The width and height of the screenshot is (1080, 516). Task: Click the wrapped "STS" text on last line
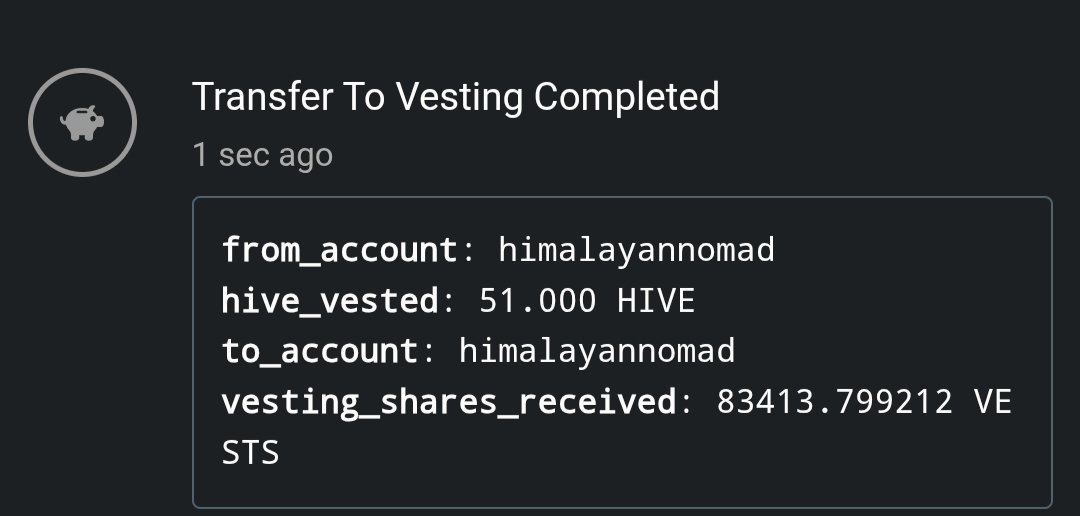(250, 453)
